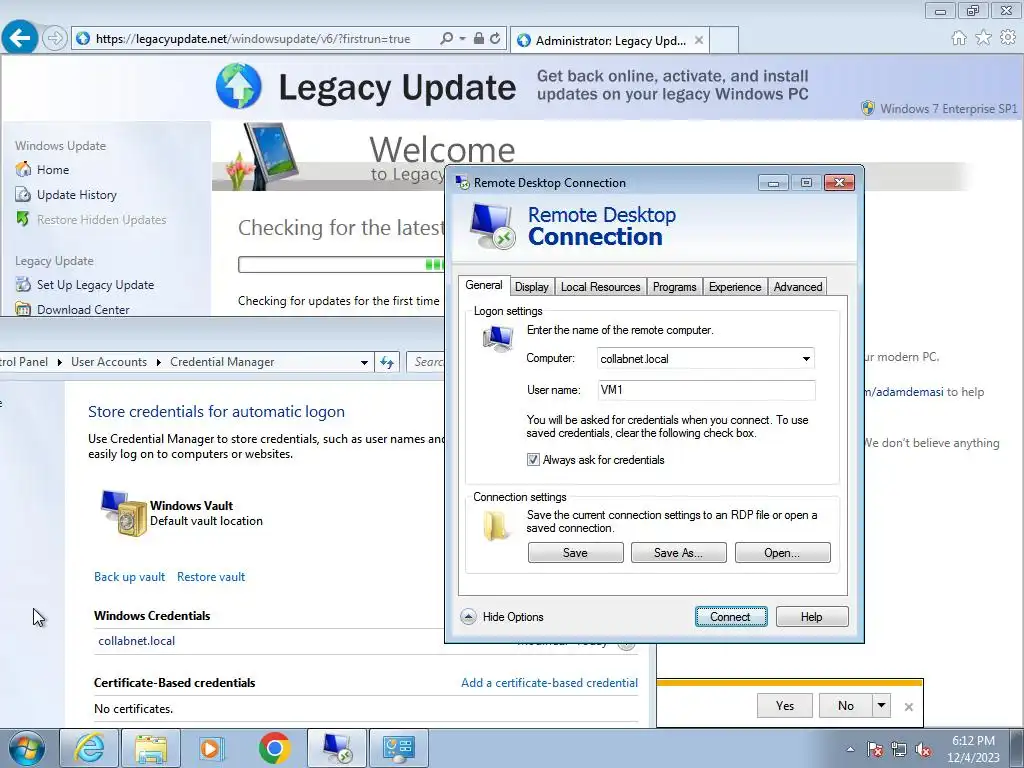Click the Update History sidebar icon
The width and height of the screenshot is (1024, 768).
(23, 195)
